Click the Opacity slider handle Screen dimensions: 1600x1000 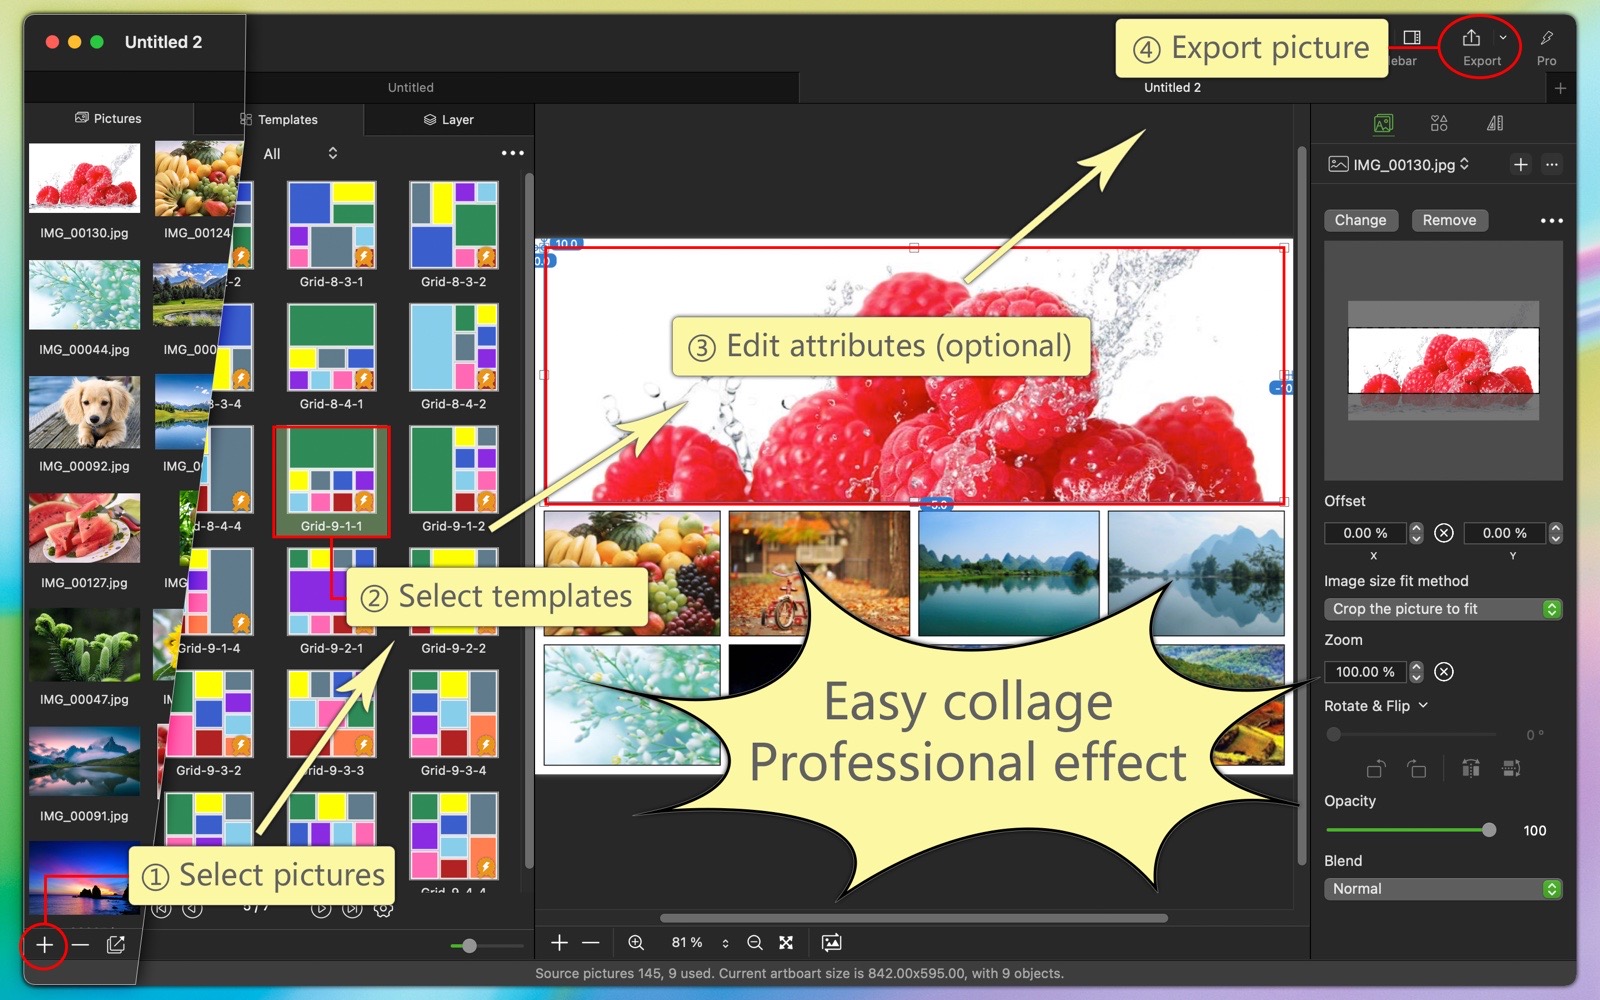(x=1489, y=830)
